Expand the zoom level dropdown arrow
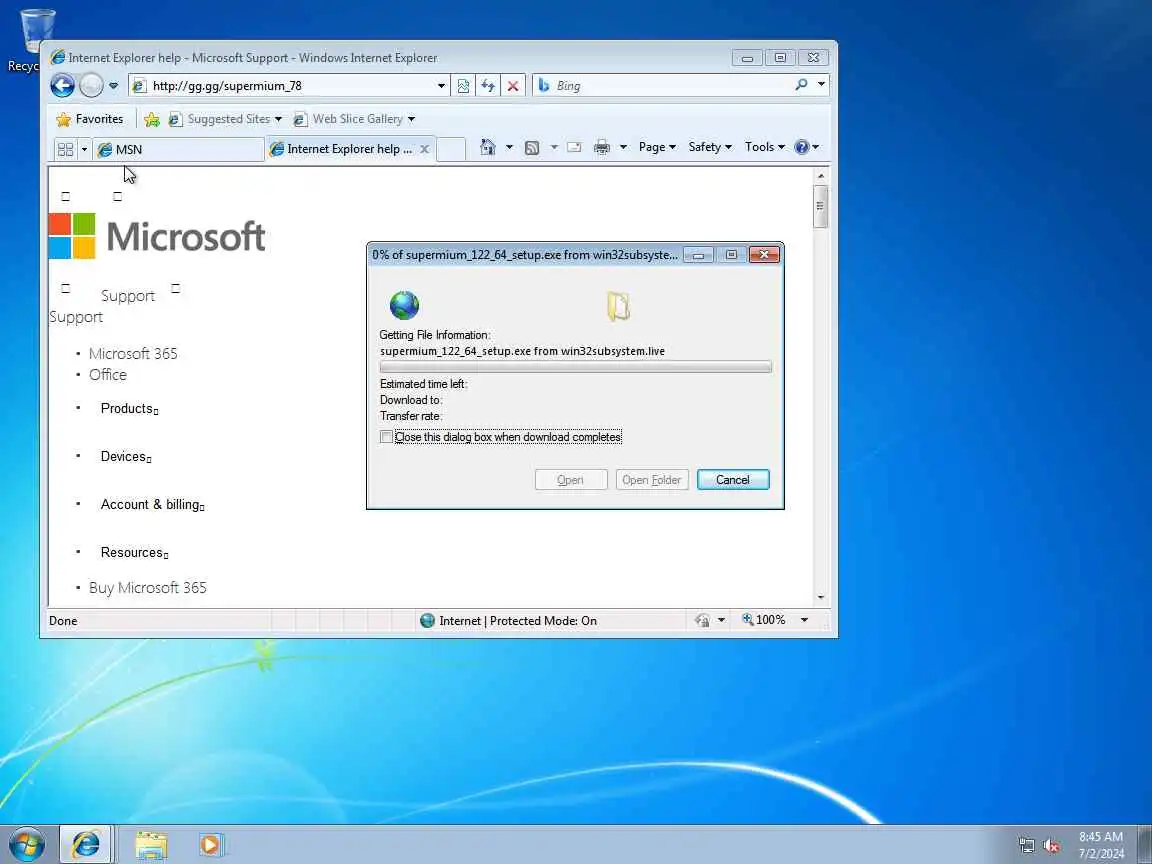This screenshot has height=864, width=1152. coord(804,620)
